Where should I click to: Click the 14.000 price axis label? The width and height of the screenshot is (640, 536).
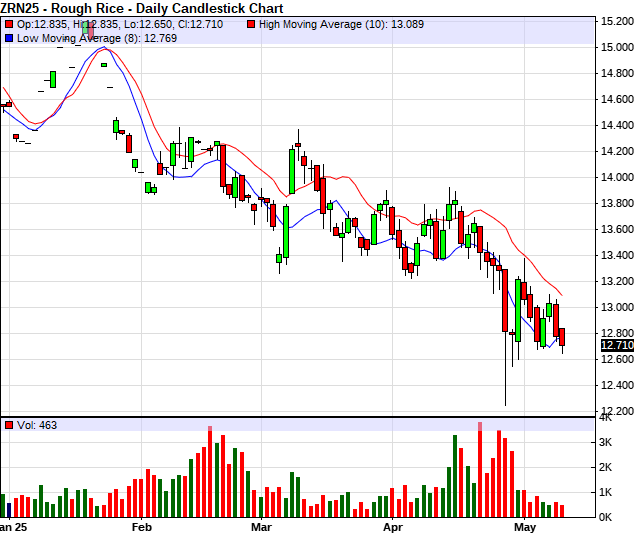click(x=617, y=177)
